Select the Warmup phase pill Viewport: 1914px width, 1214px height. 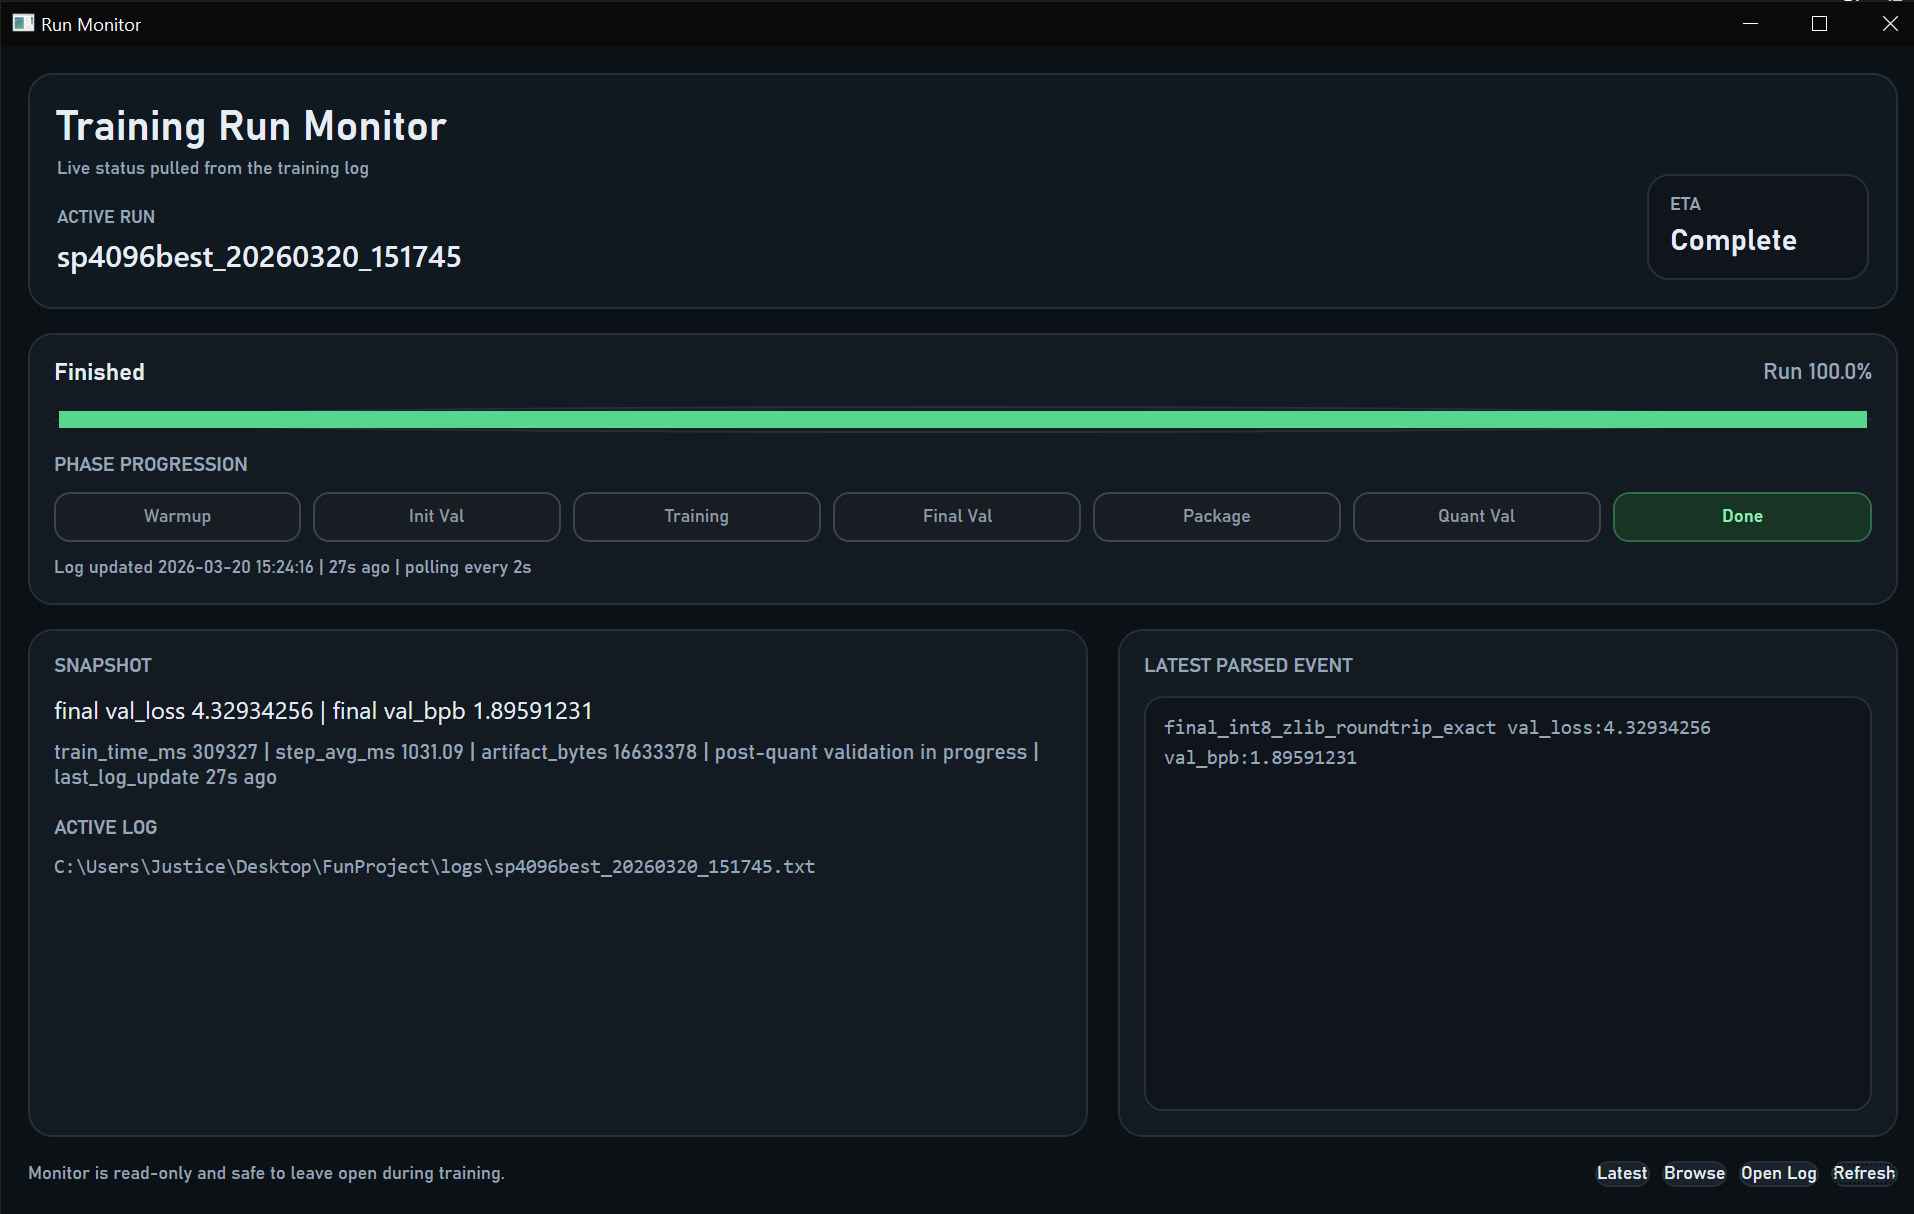[x=177, y=516]
